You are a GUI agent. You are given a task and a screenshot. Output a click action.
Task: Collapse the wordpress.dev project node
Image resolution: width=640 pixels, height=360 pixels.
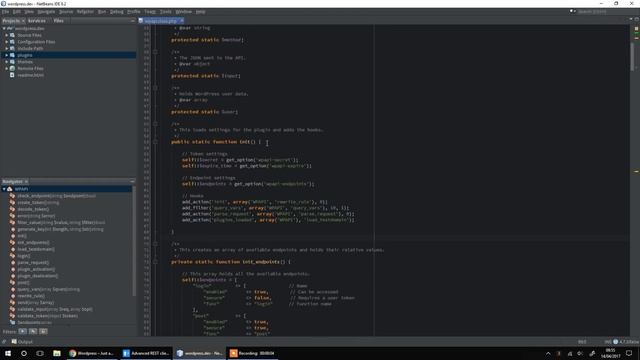pyautogui.click(x=4, y=29)
